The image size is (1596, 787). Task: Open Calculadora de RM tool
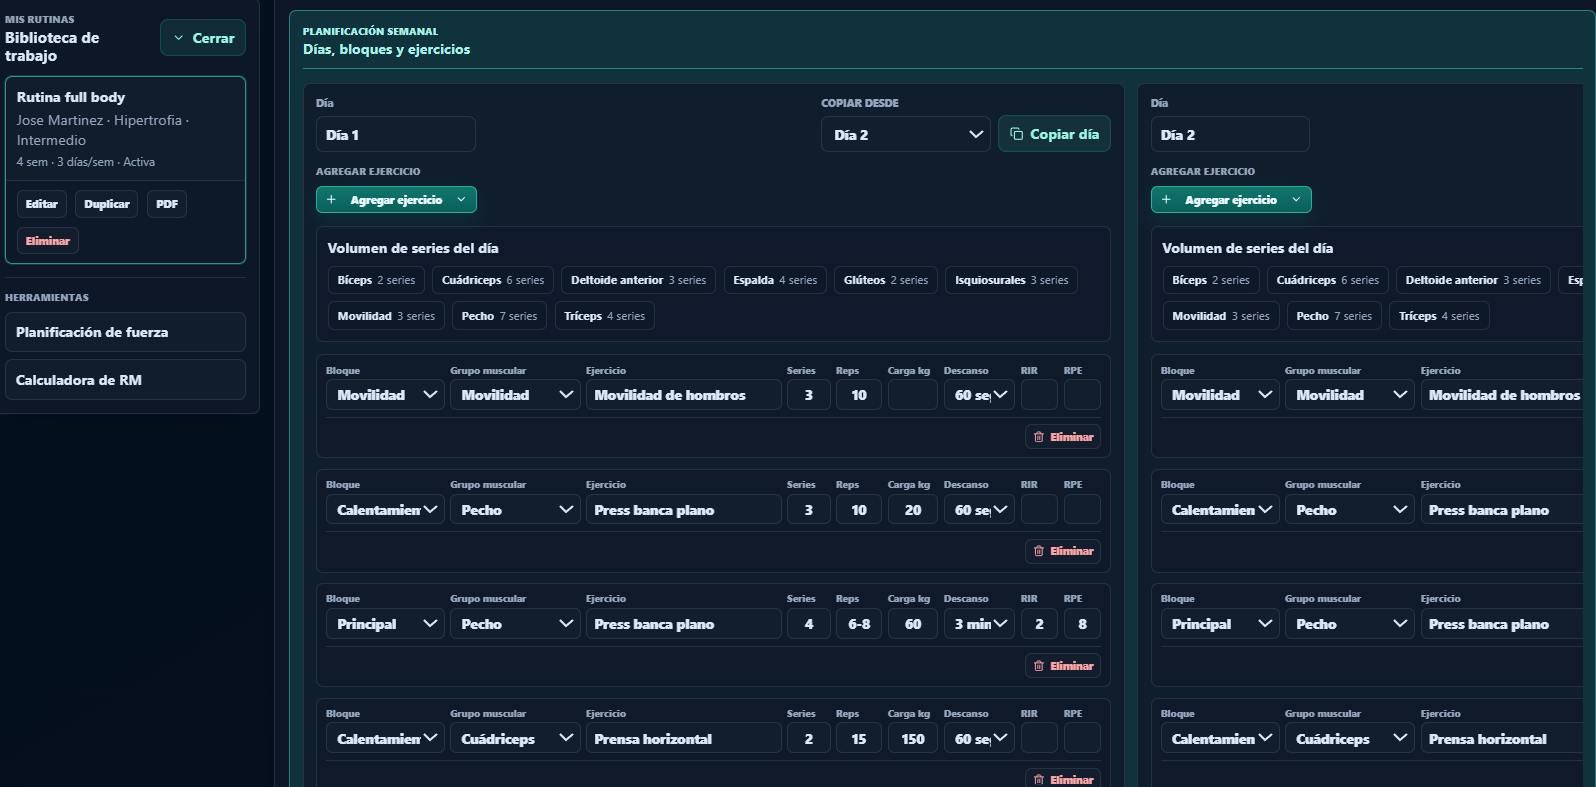pos(125,380)
